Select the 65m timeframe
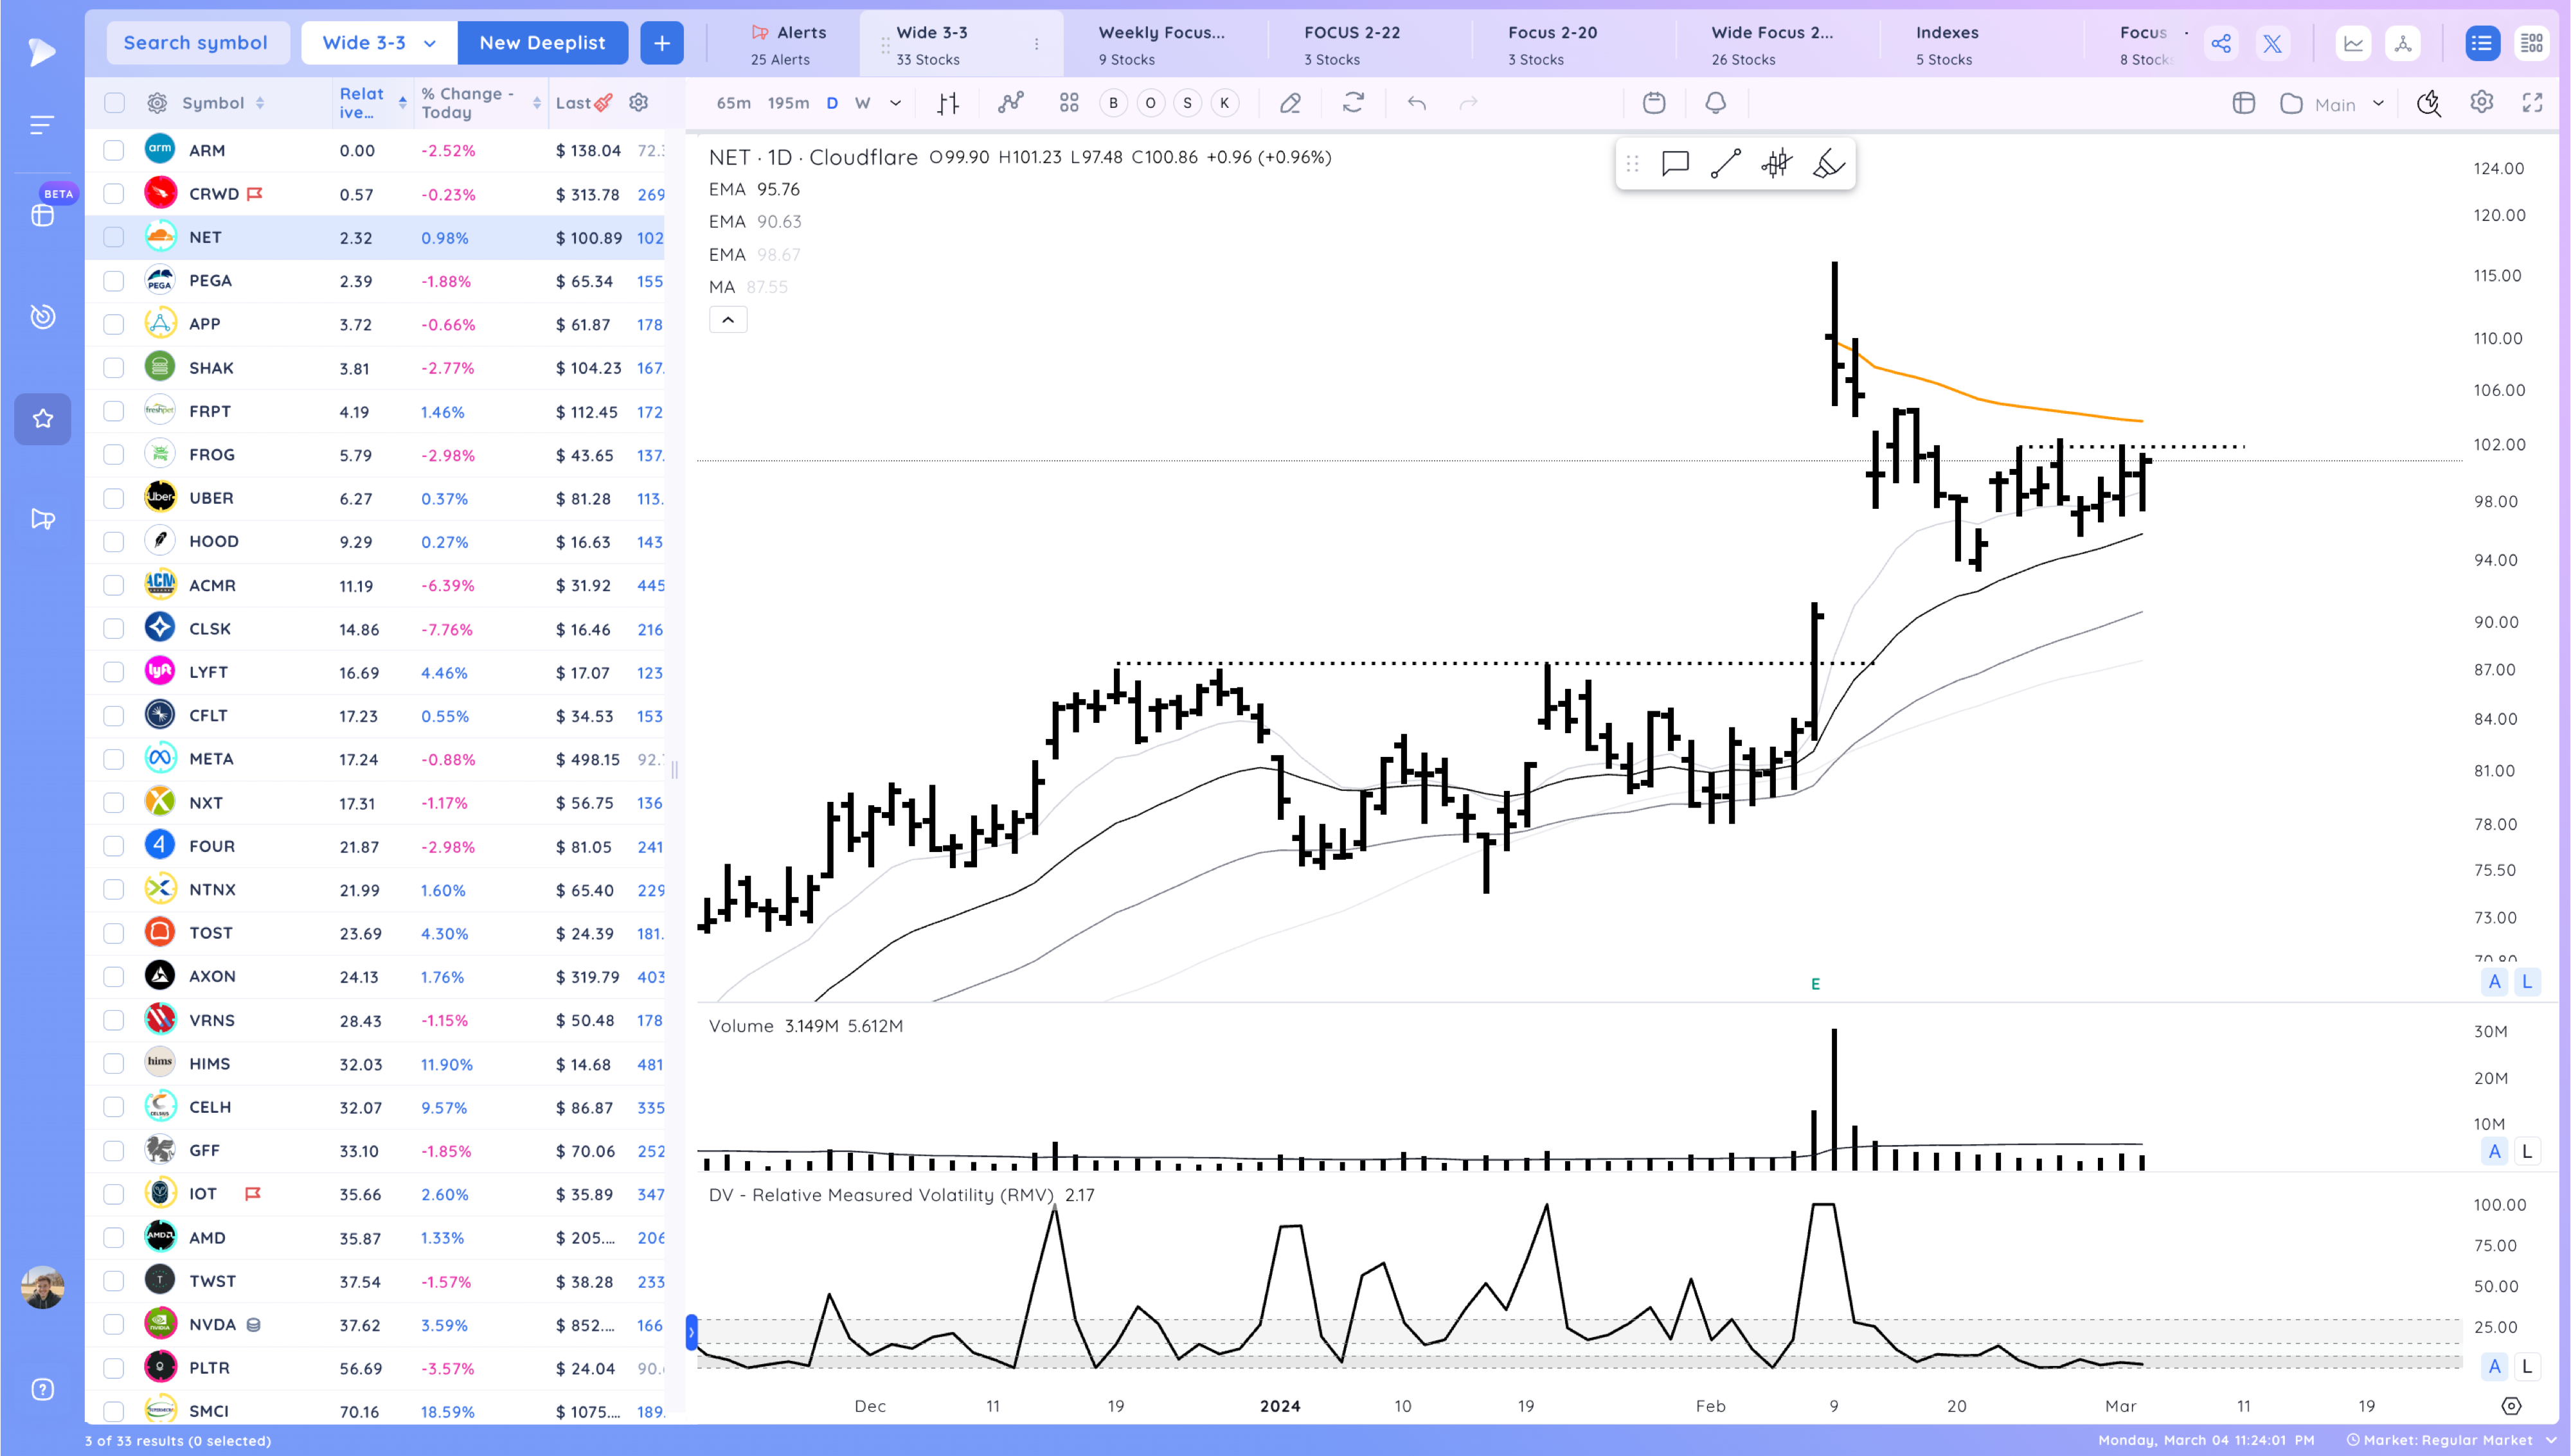Screen dimensions: 2571x1456 [733, 103]
